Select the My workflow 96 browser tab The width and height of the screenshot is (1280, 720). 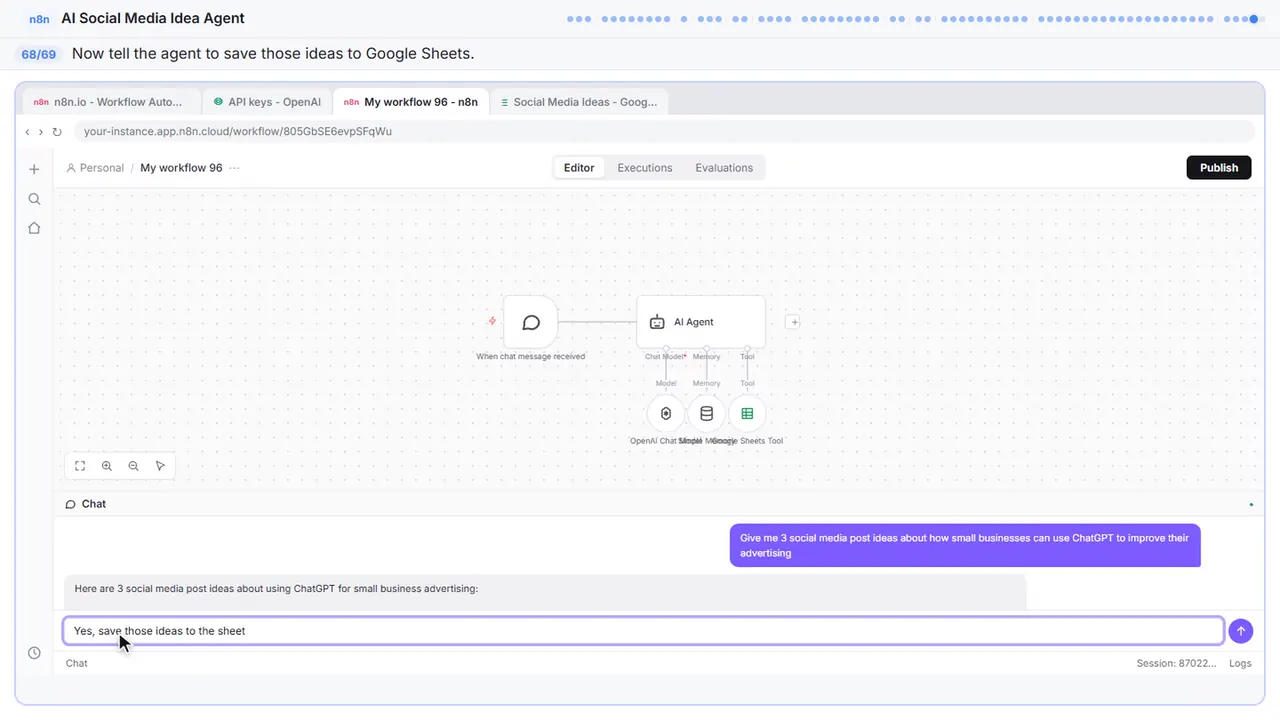[x=411, y=102]
